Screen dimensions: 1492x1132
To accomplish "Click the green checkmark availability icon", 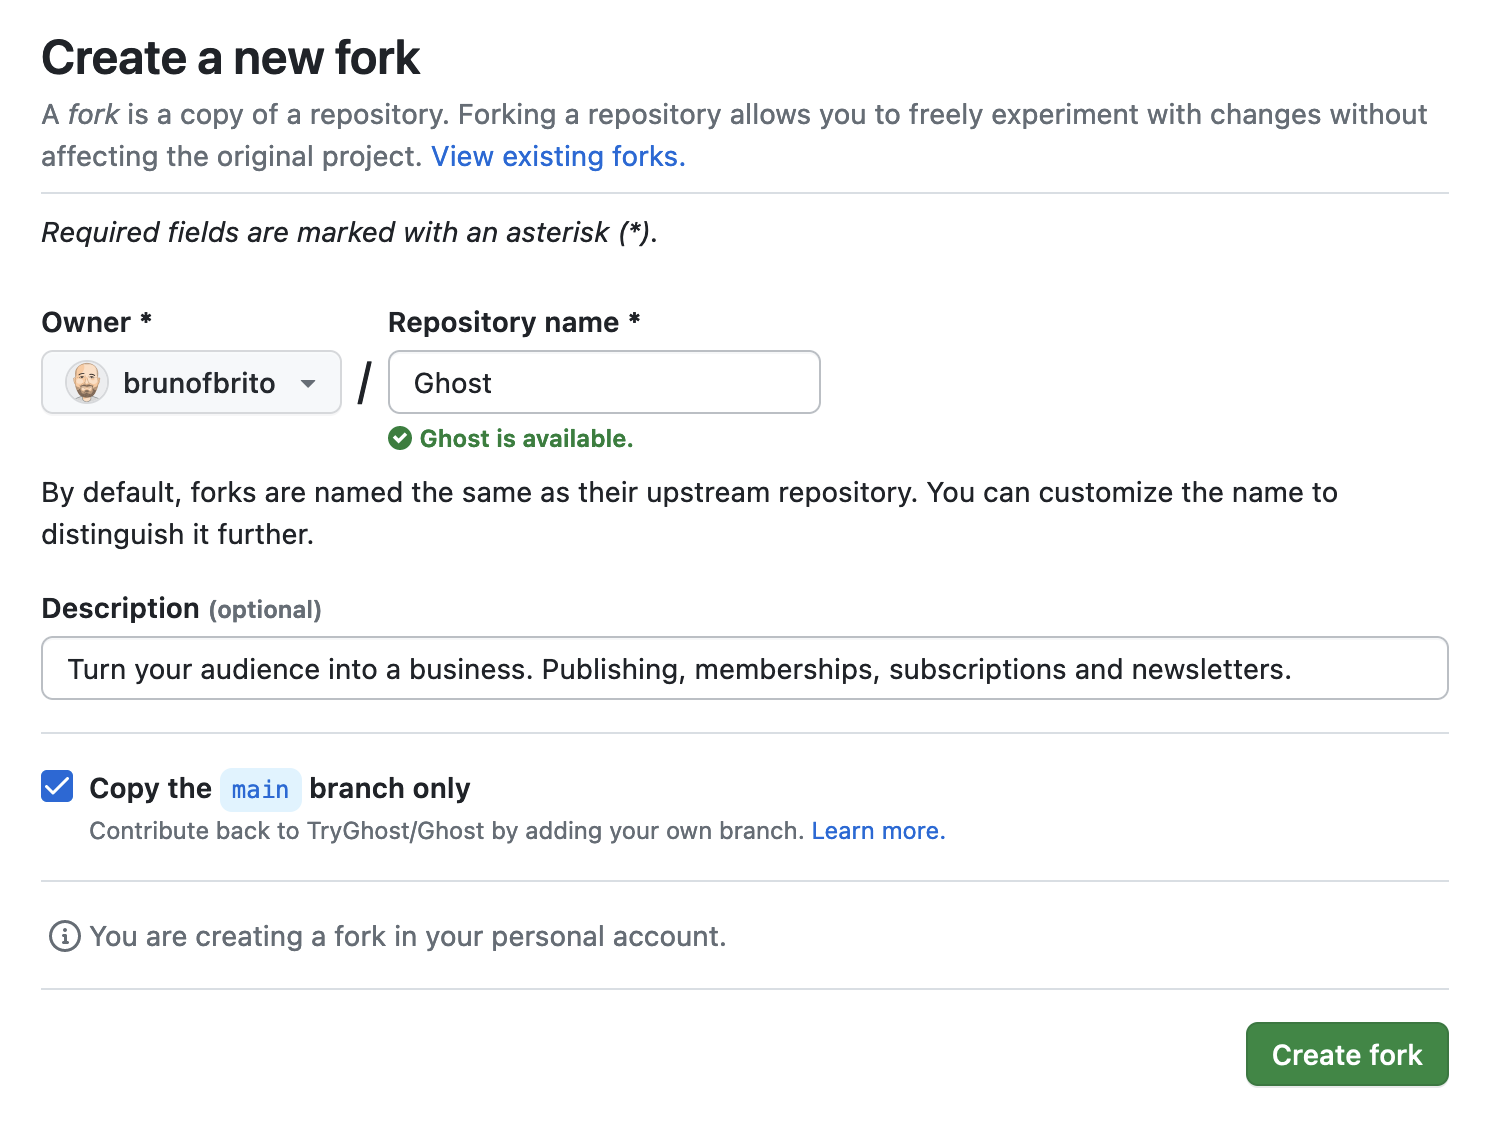I will [401, 438].
